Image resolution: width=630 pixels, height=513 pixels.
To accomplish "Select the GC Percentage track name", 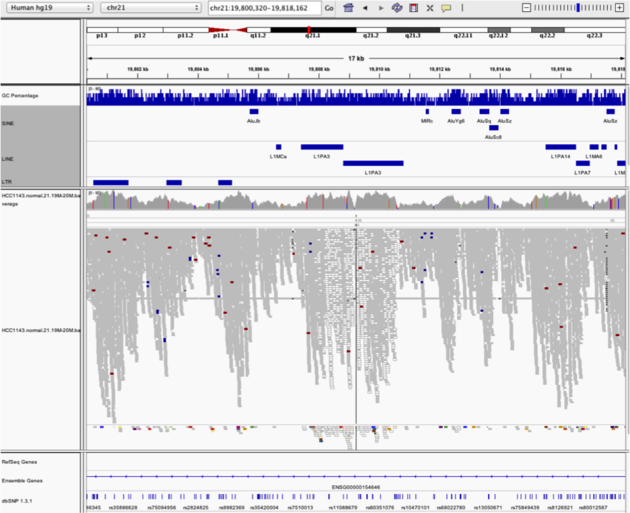I will [x=21, y=95].
